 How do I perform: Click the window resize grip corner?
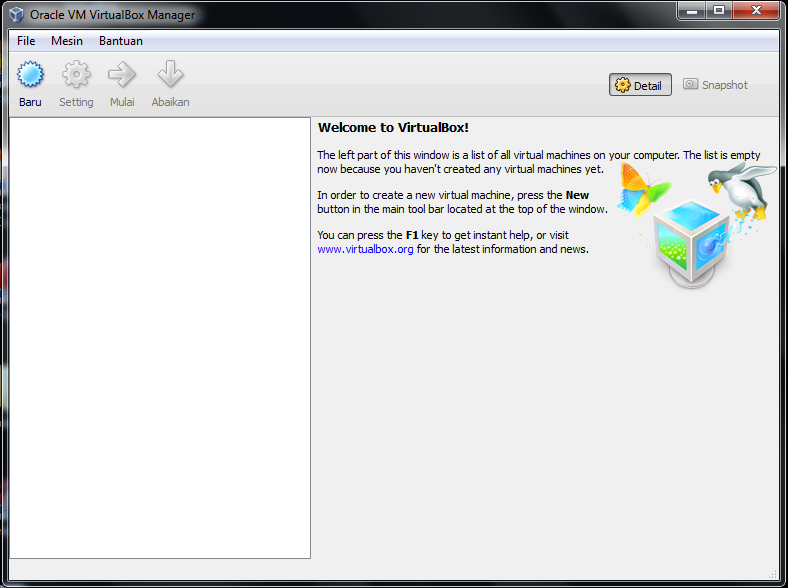[773, 574]
